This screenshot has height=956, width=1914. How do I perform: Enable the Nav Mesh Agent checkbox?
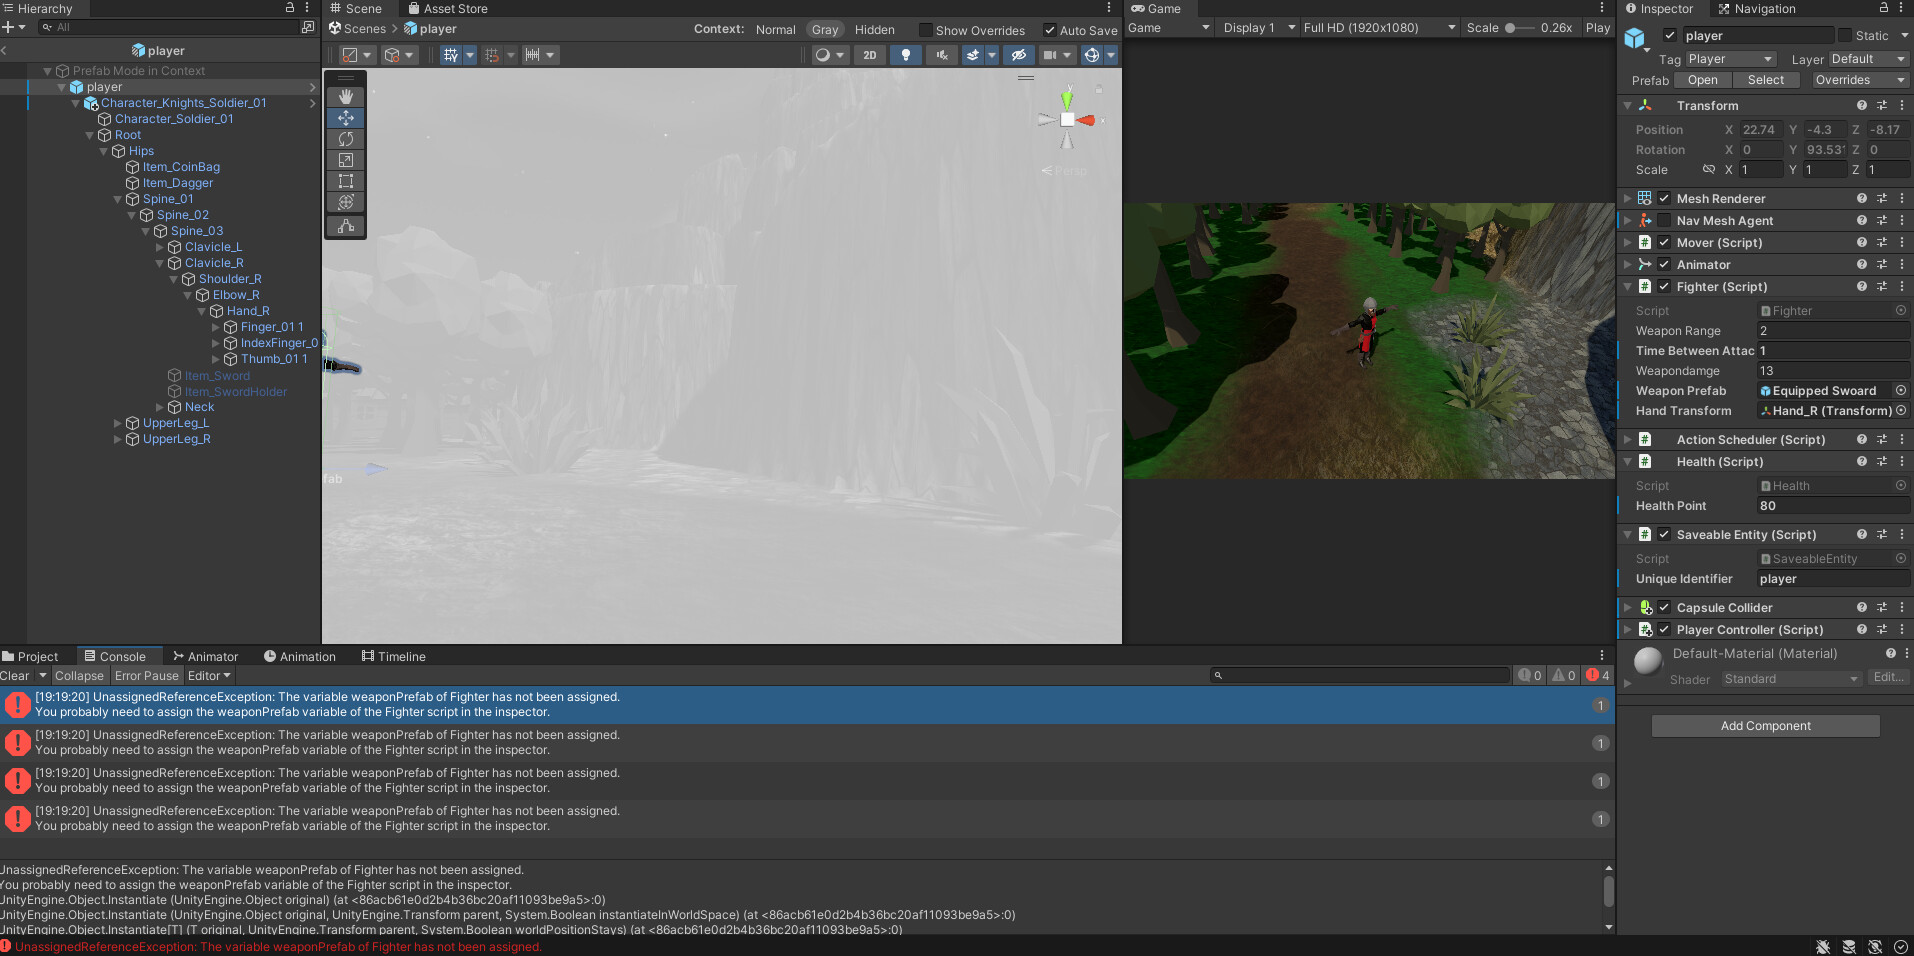click(1664, 221)
